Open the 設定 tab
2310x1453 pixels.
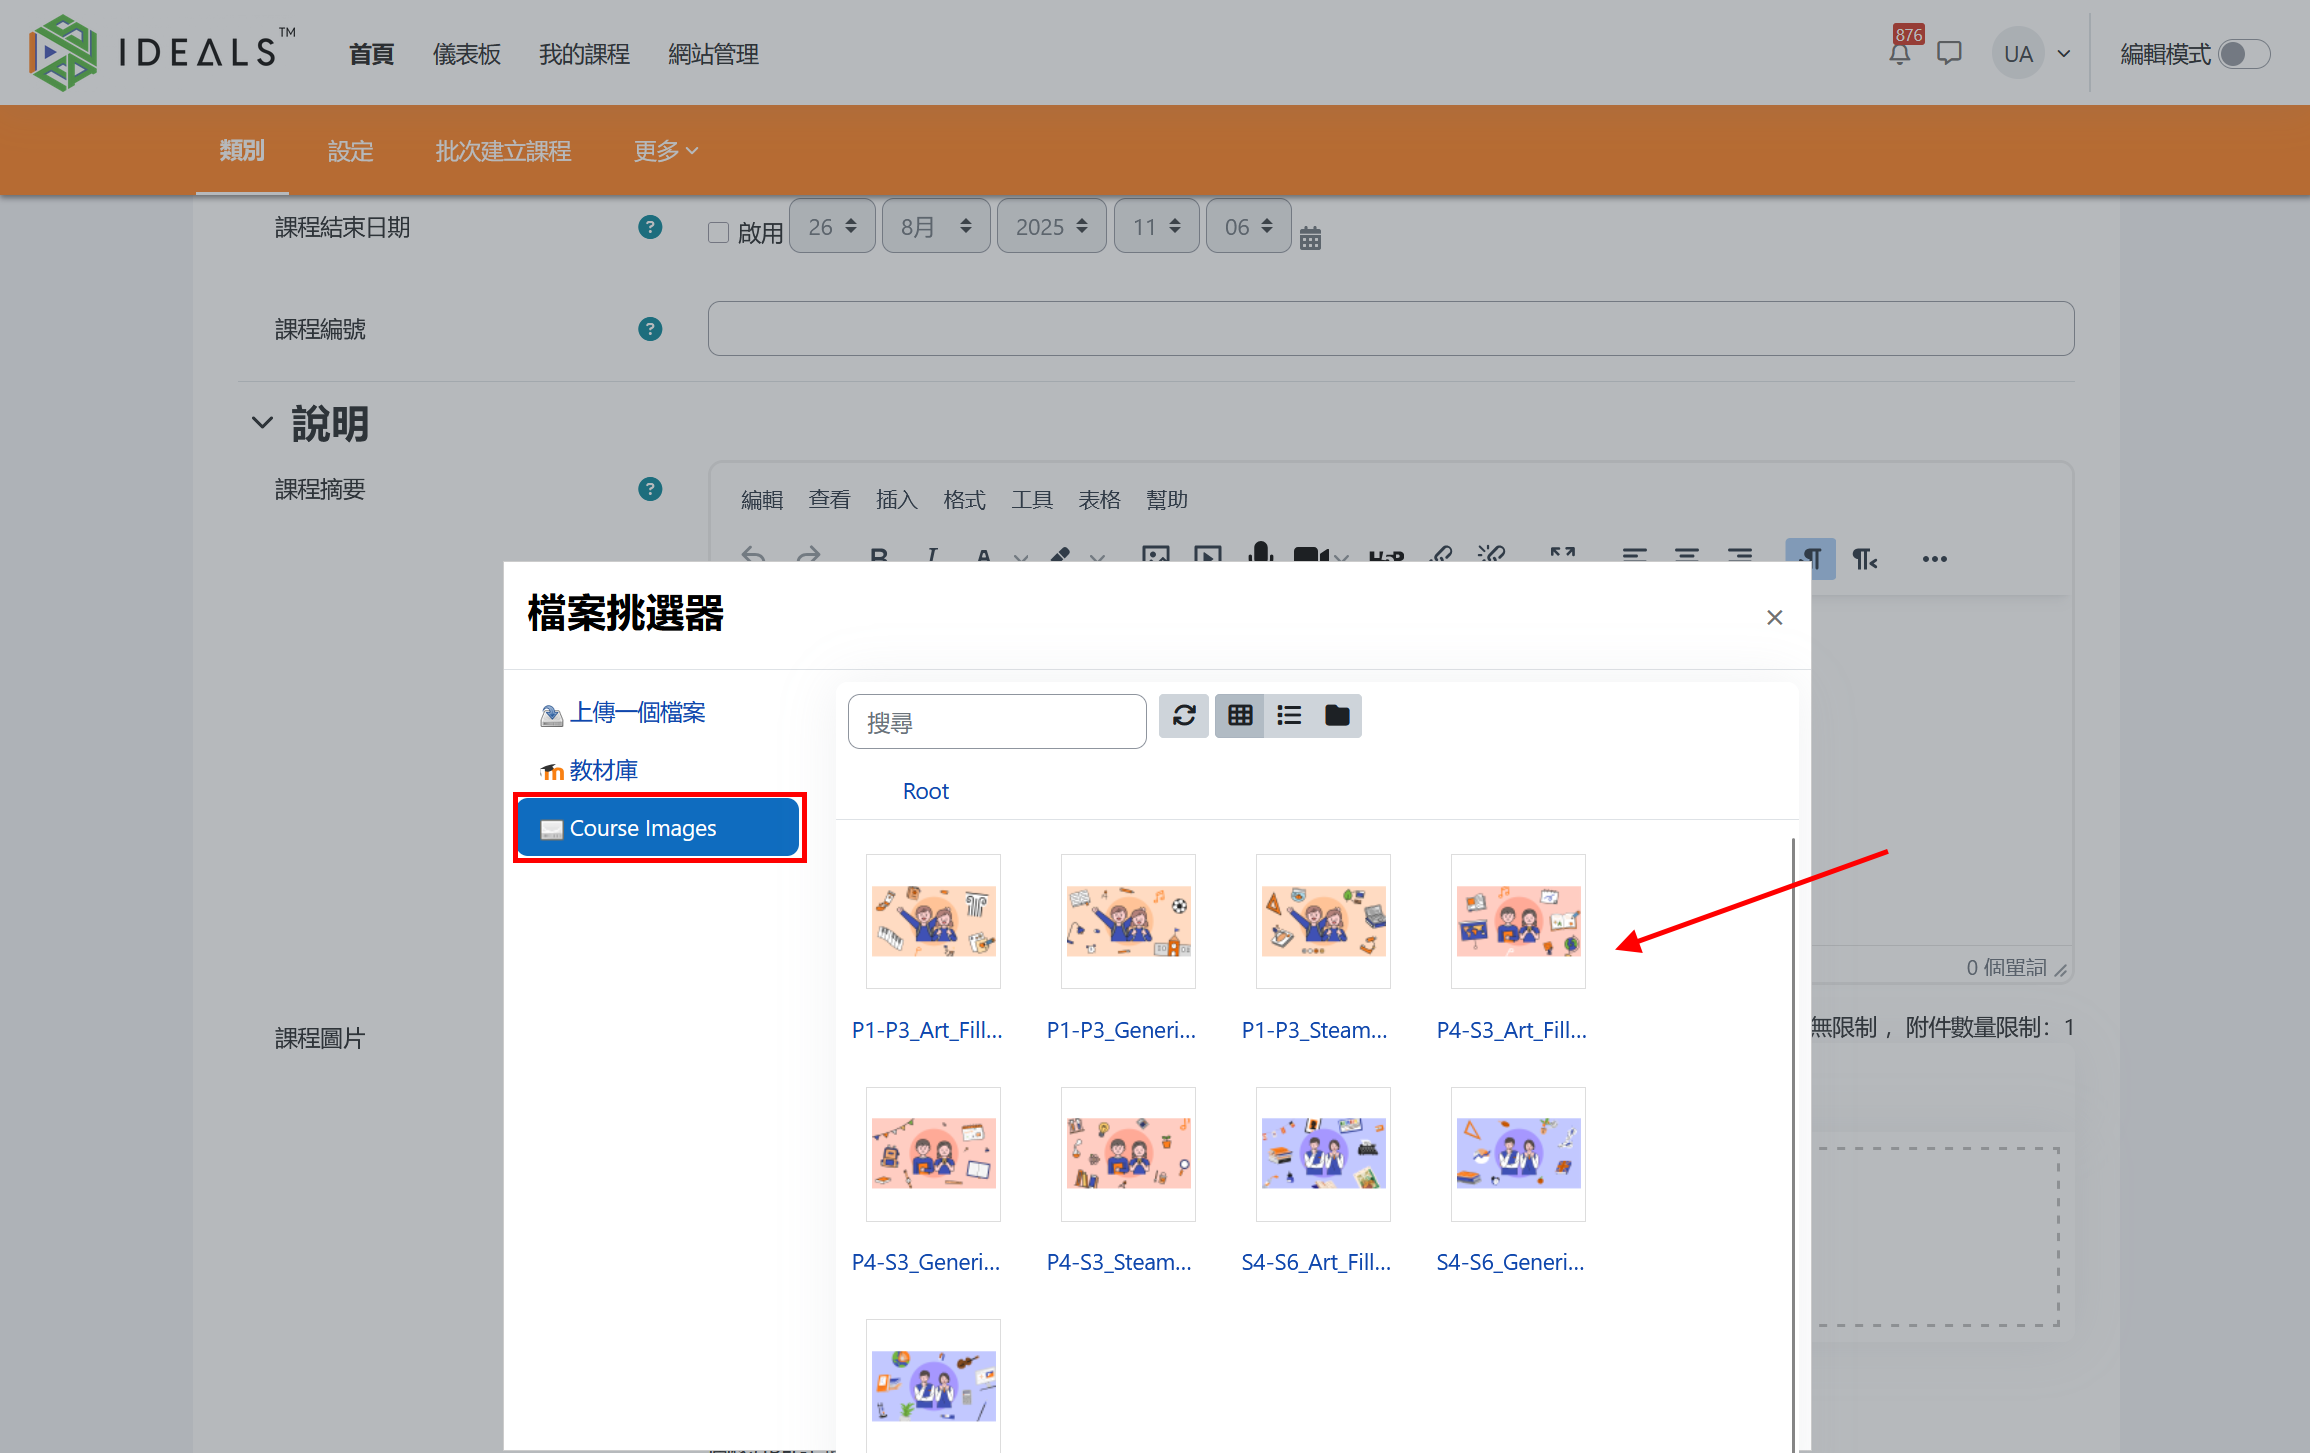pyautogui.click(x=350, y=151)
